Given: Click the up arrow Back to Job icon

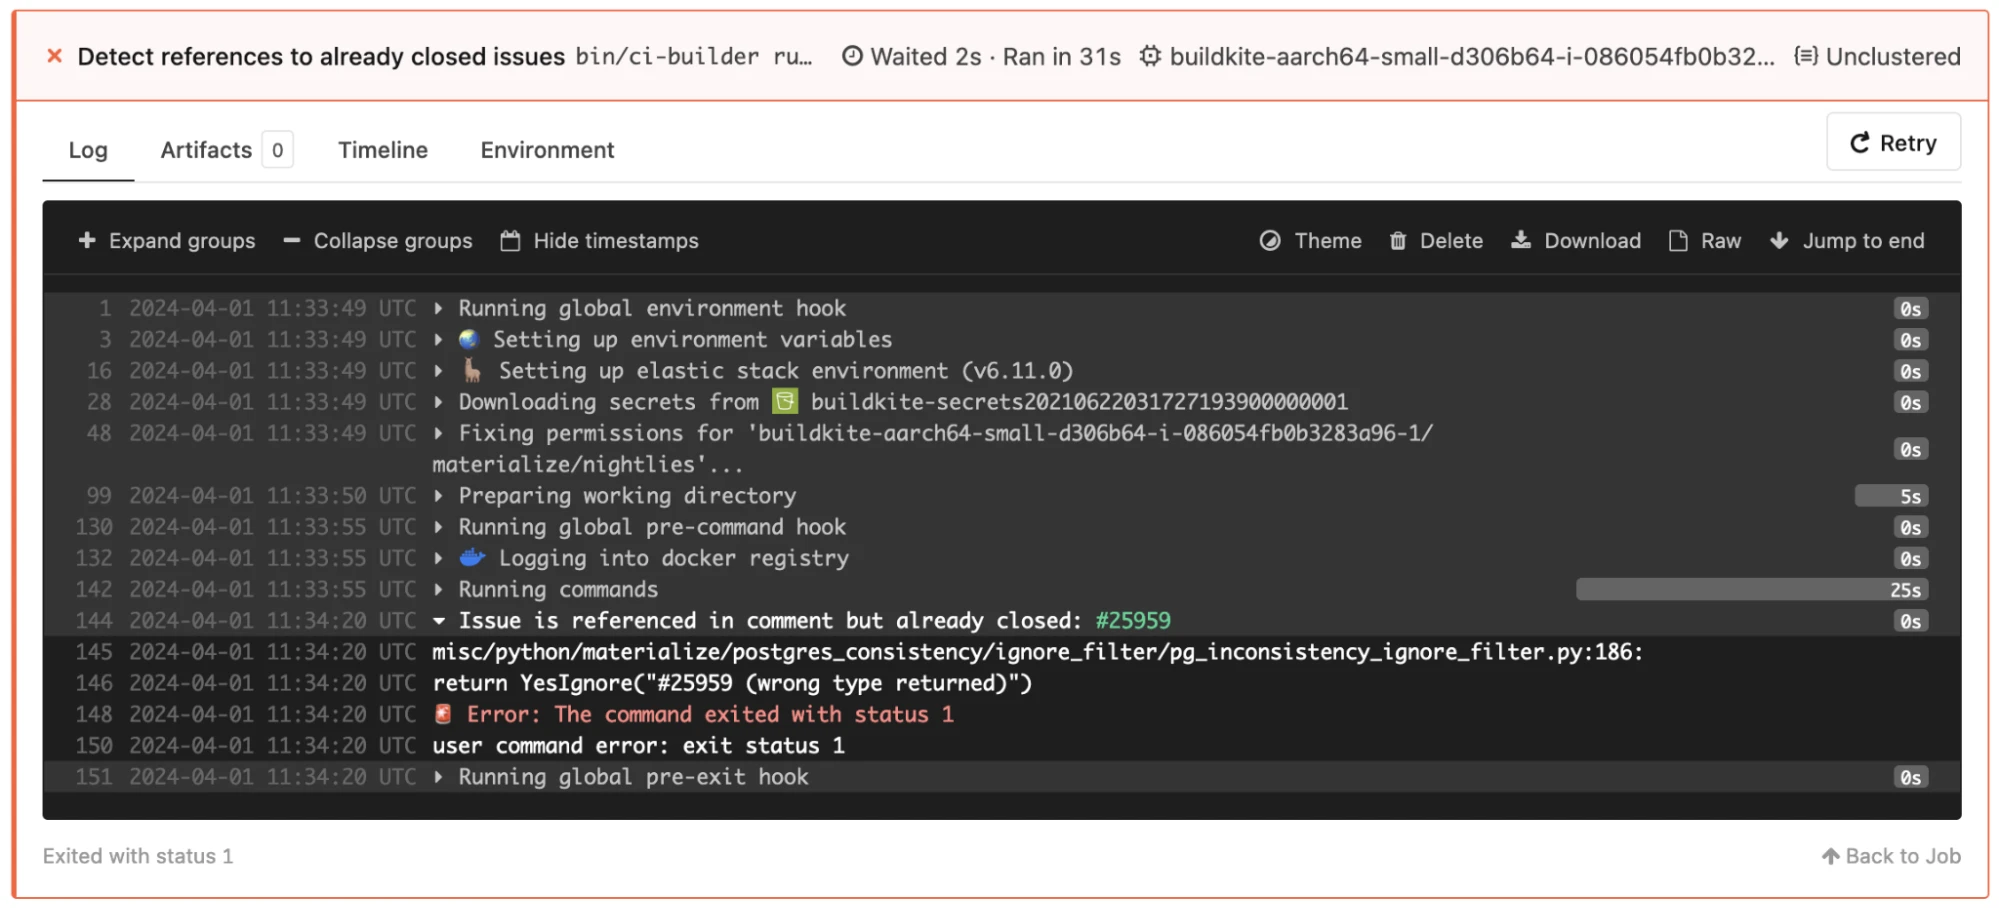Looking at the screenshot, I should click(1830, 856).
